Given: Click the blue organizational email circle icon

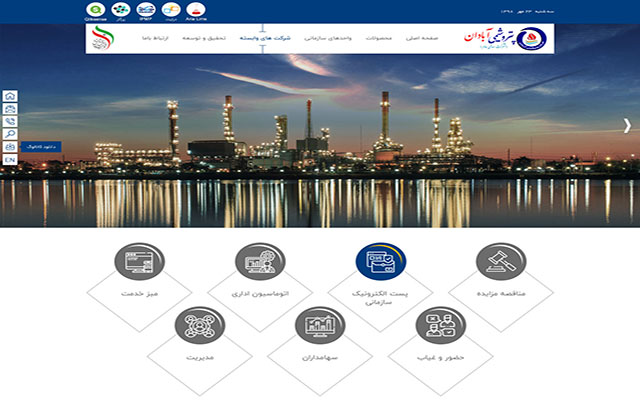Looking at the screenshot, I should pos(380,261).
